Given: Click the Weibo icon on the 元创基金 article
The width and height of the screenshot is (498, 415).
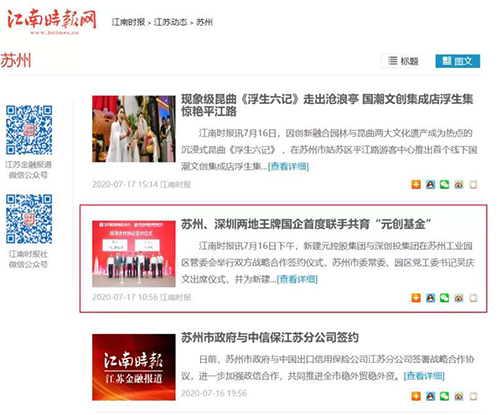Looking at the screenshot, I should click(x=459, y=298).
